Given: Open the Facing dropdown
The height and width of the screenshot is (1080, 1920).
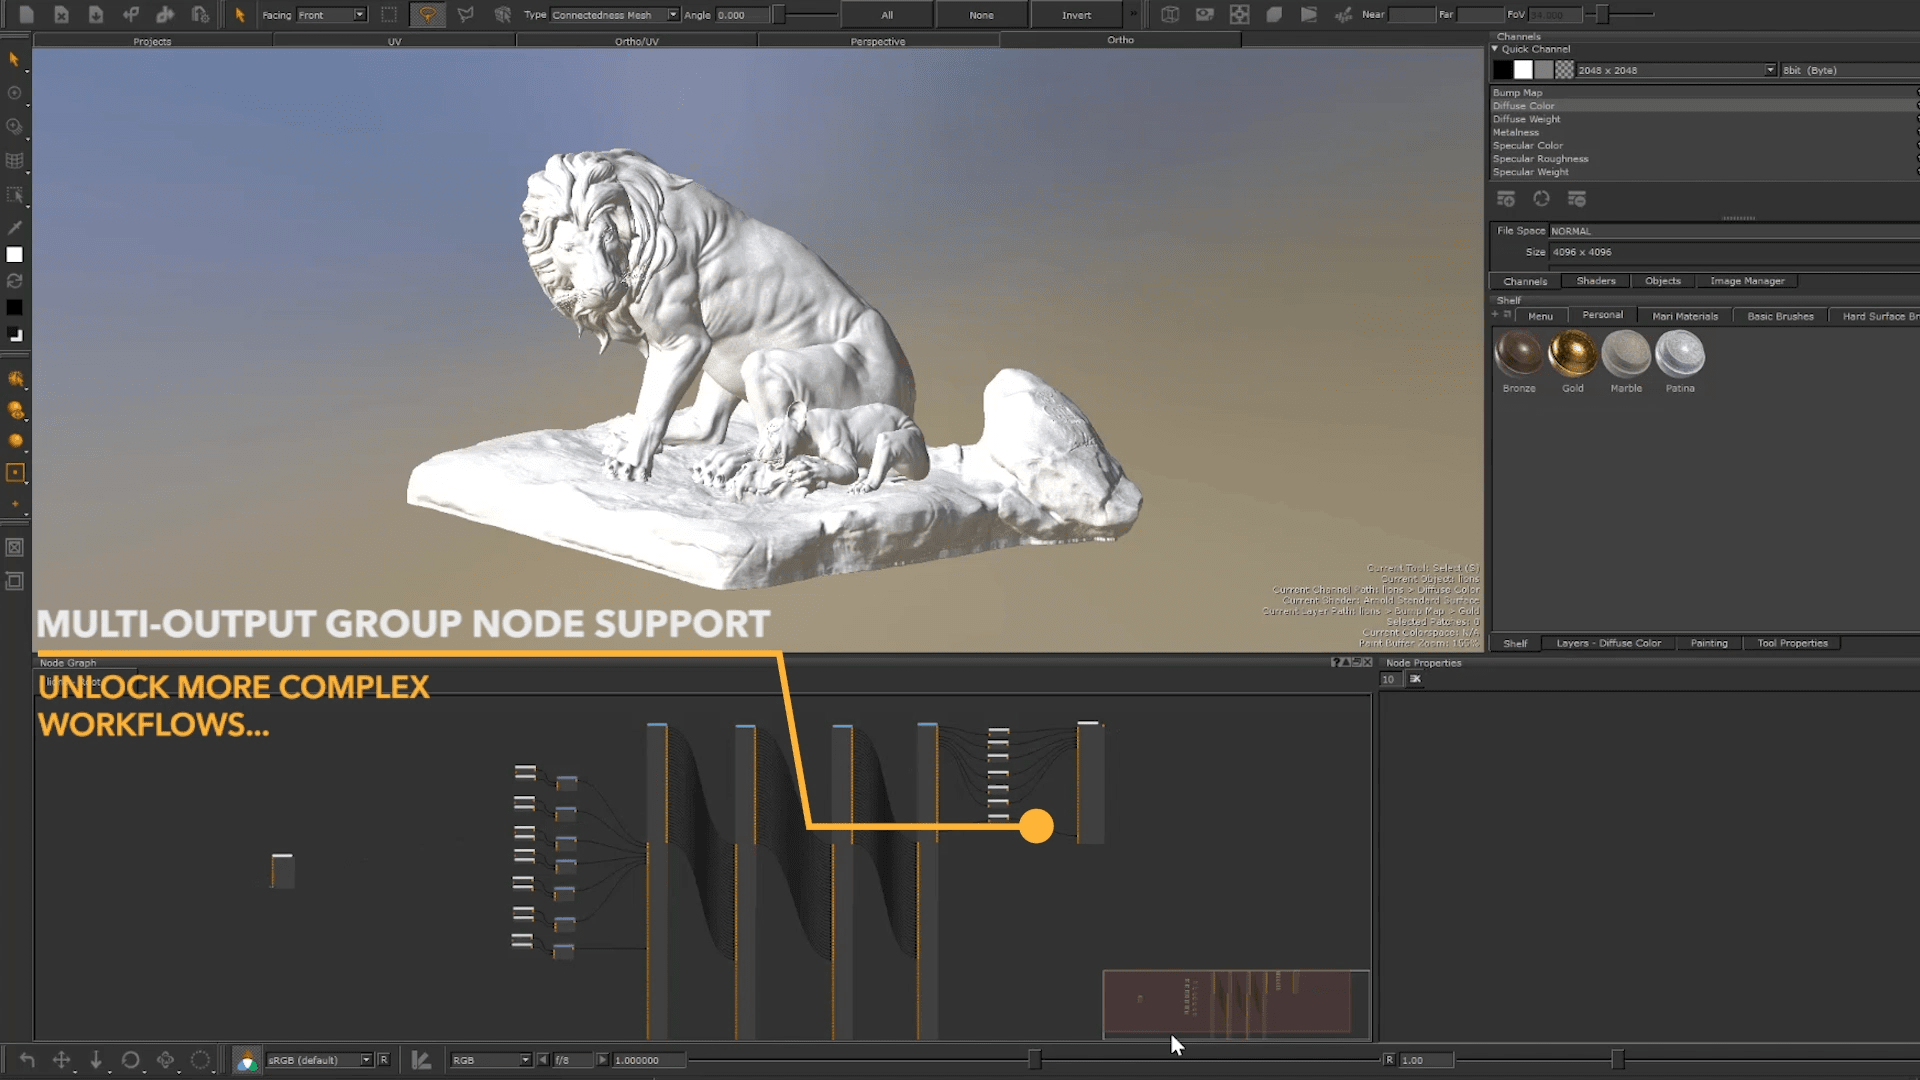Looking at the screenshot, I should pos(331,15).
